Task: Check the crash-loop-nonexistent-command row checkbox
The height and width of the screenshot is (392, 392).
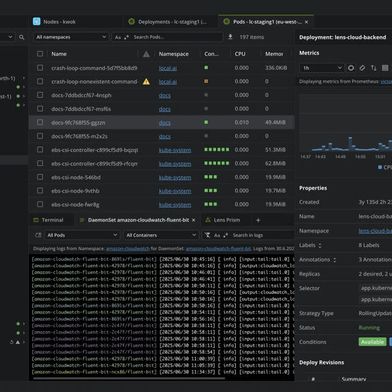Action: click(40, 81)
